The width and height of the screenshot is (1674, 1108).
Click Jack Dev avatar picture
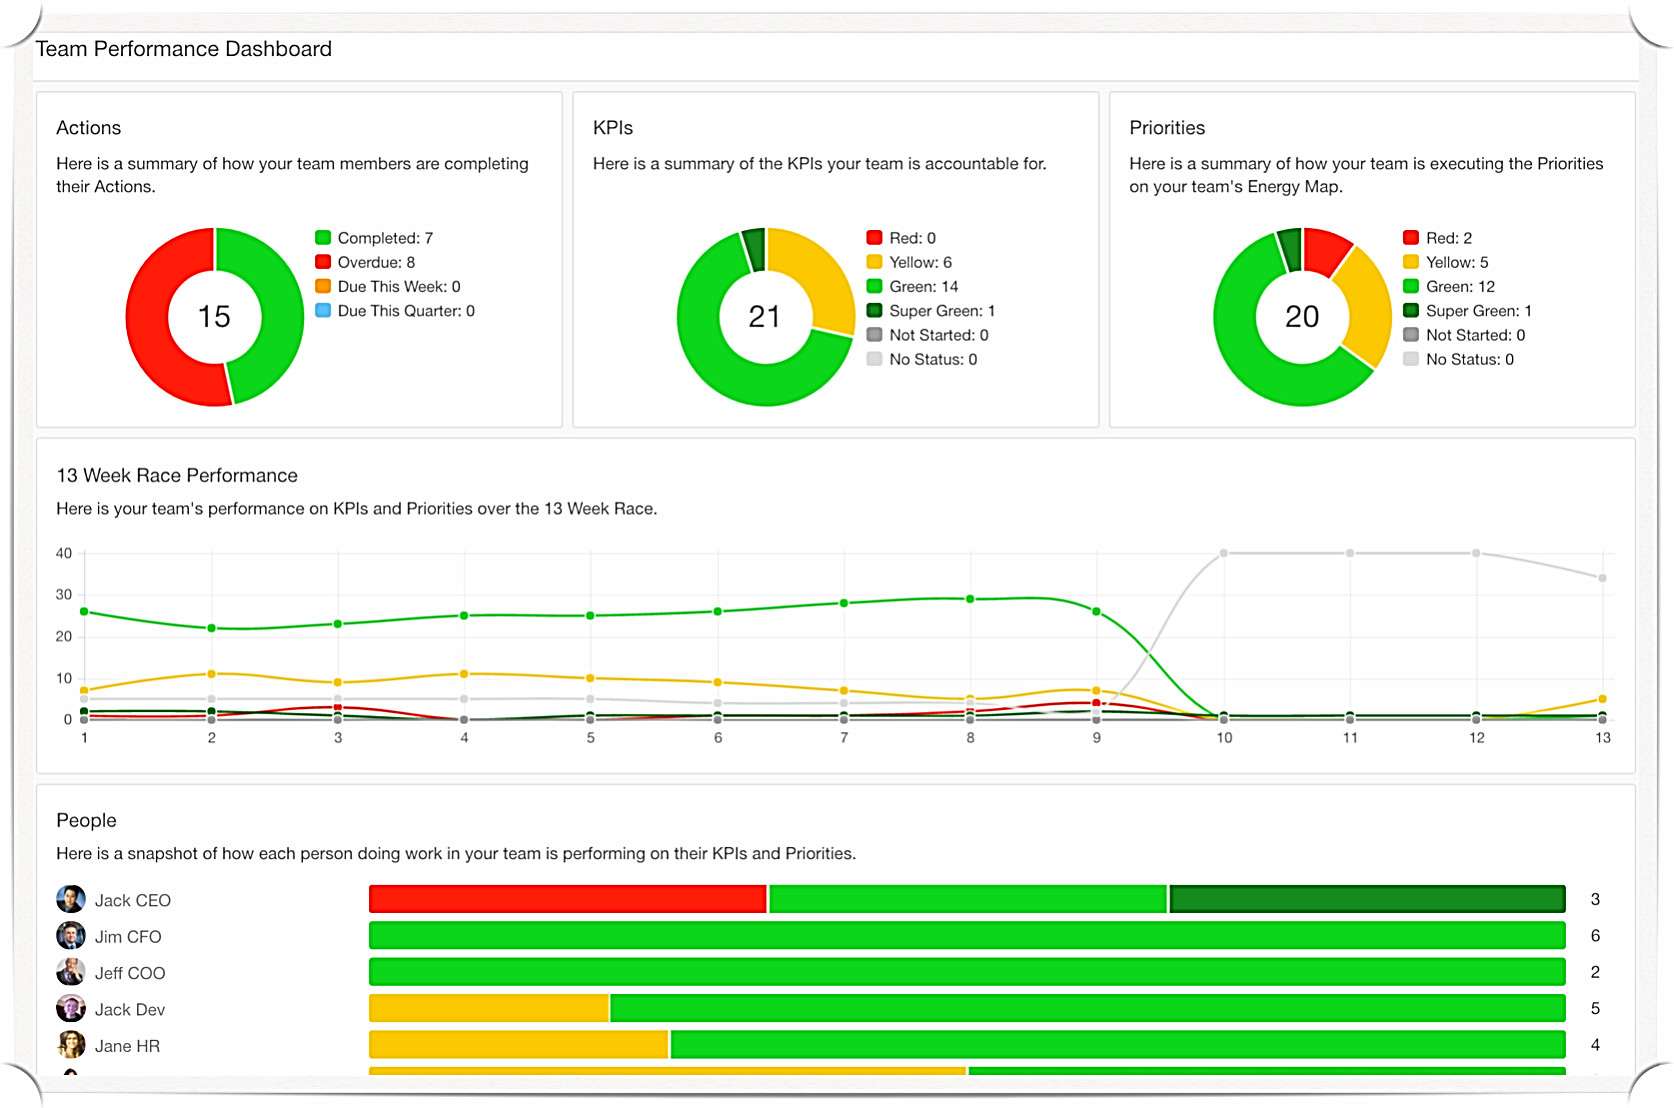pyautogui.click(x=71, y=1009)
